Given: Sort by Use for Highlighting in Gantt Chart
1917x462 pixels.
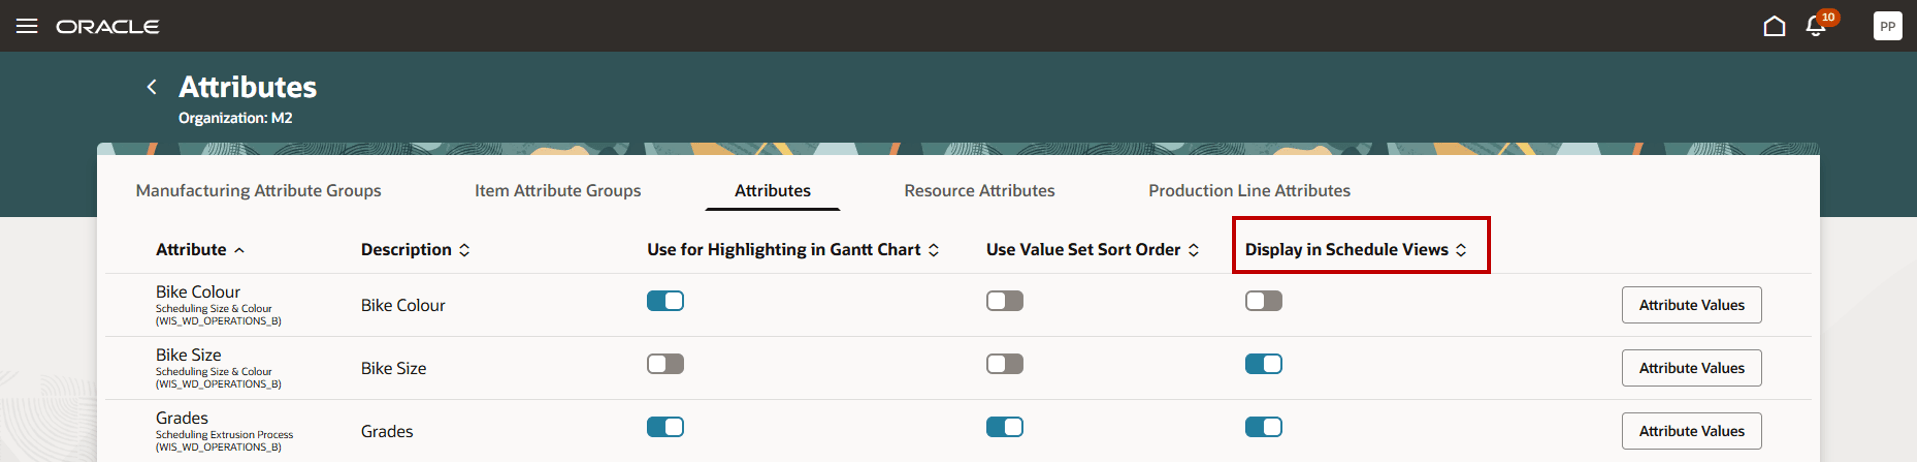Looking at the screenshot, I should tap(933, 250).
